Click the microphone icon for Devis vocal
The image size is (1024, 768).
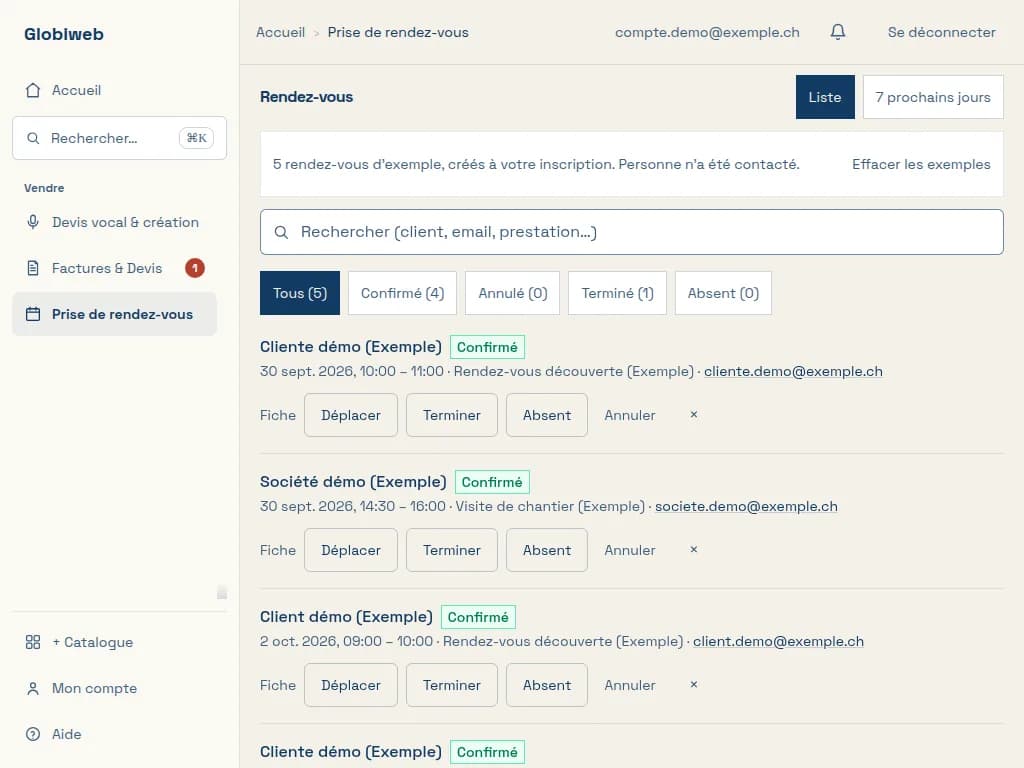coord(33,222)
